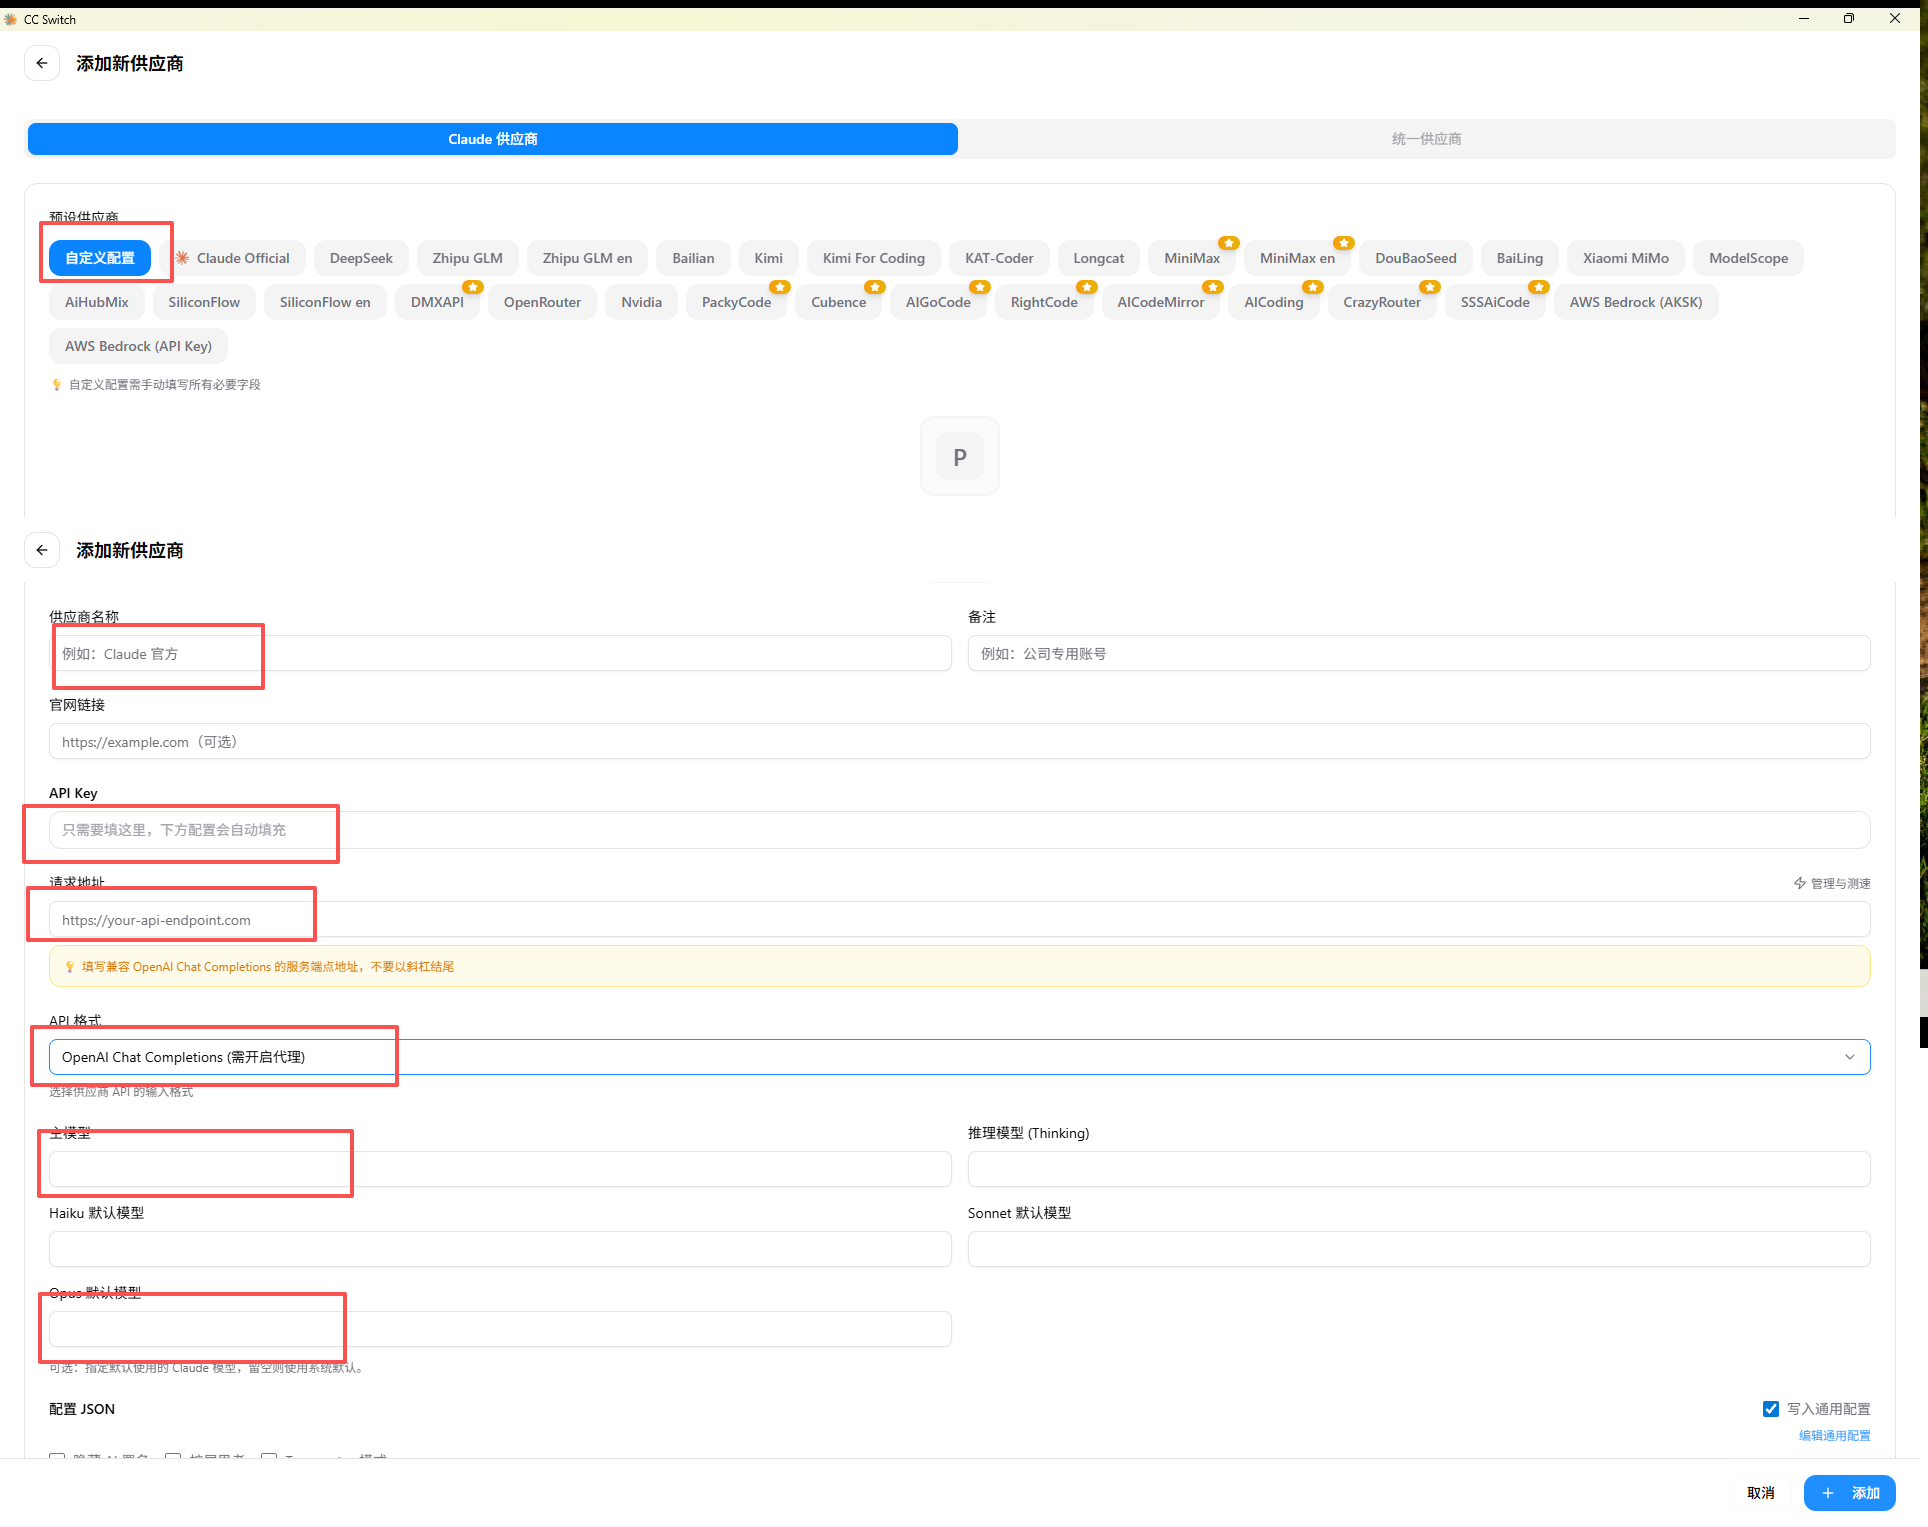Click the star badge on MiniMax preset

click(x=1229, y=243)
